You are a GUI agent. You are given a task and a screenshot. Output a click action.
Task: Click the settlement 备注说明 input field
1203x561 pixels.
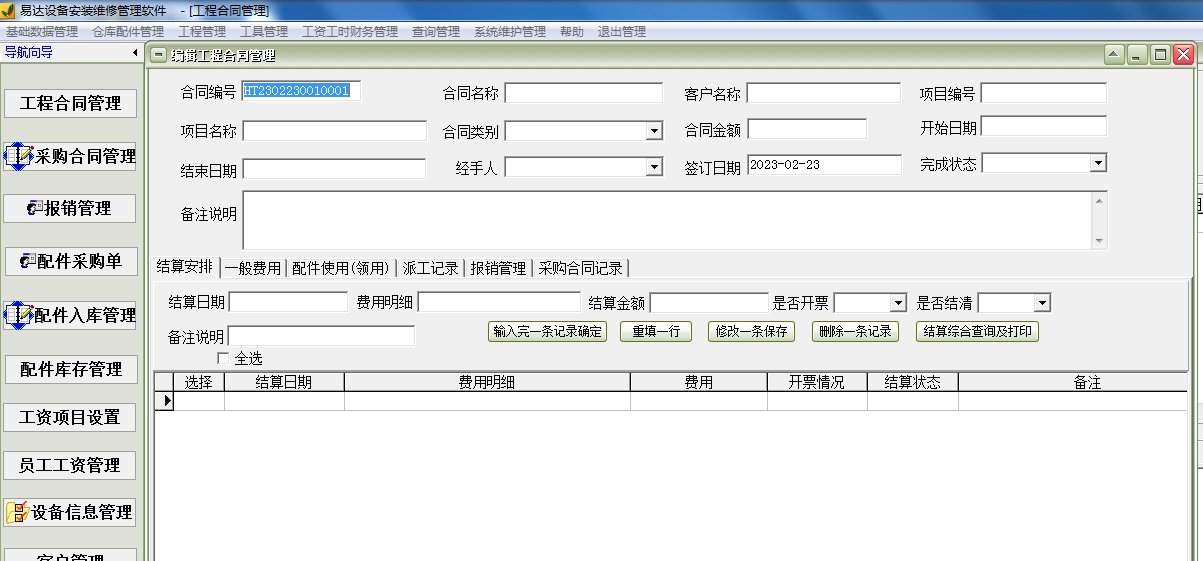321,336
